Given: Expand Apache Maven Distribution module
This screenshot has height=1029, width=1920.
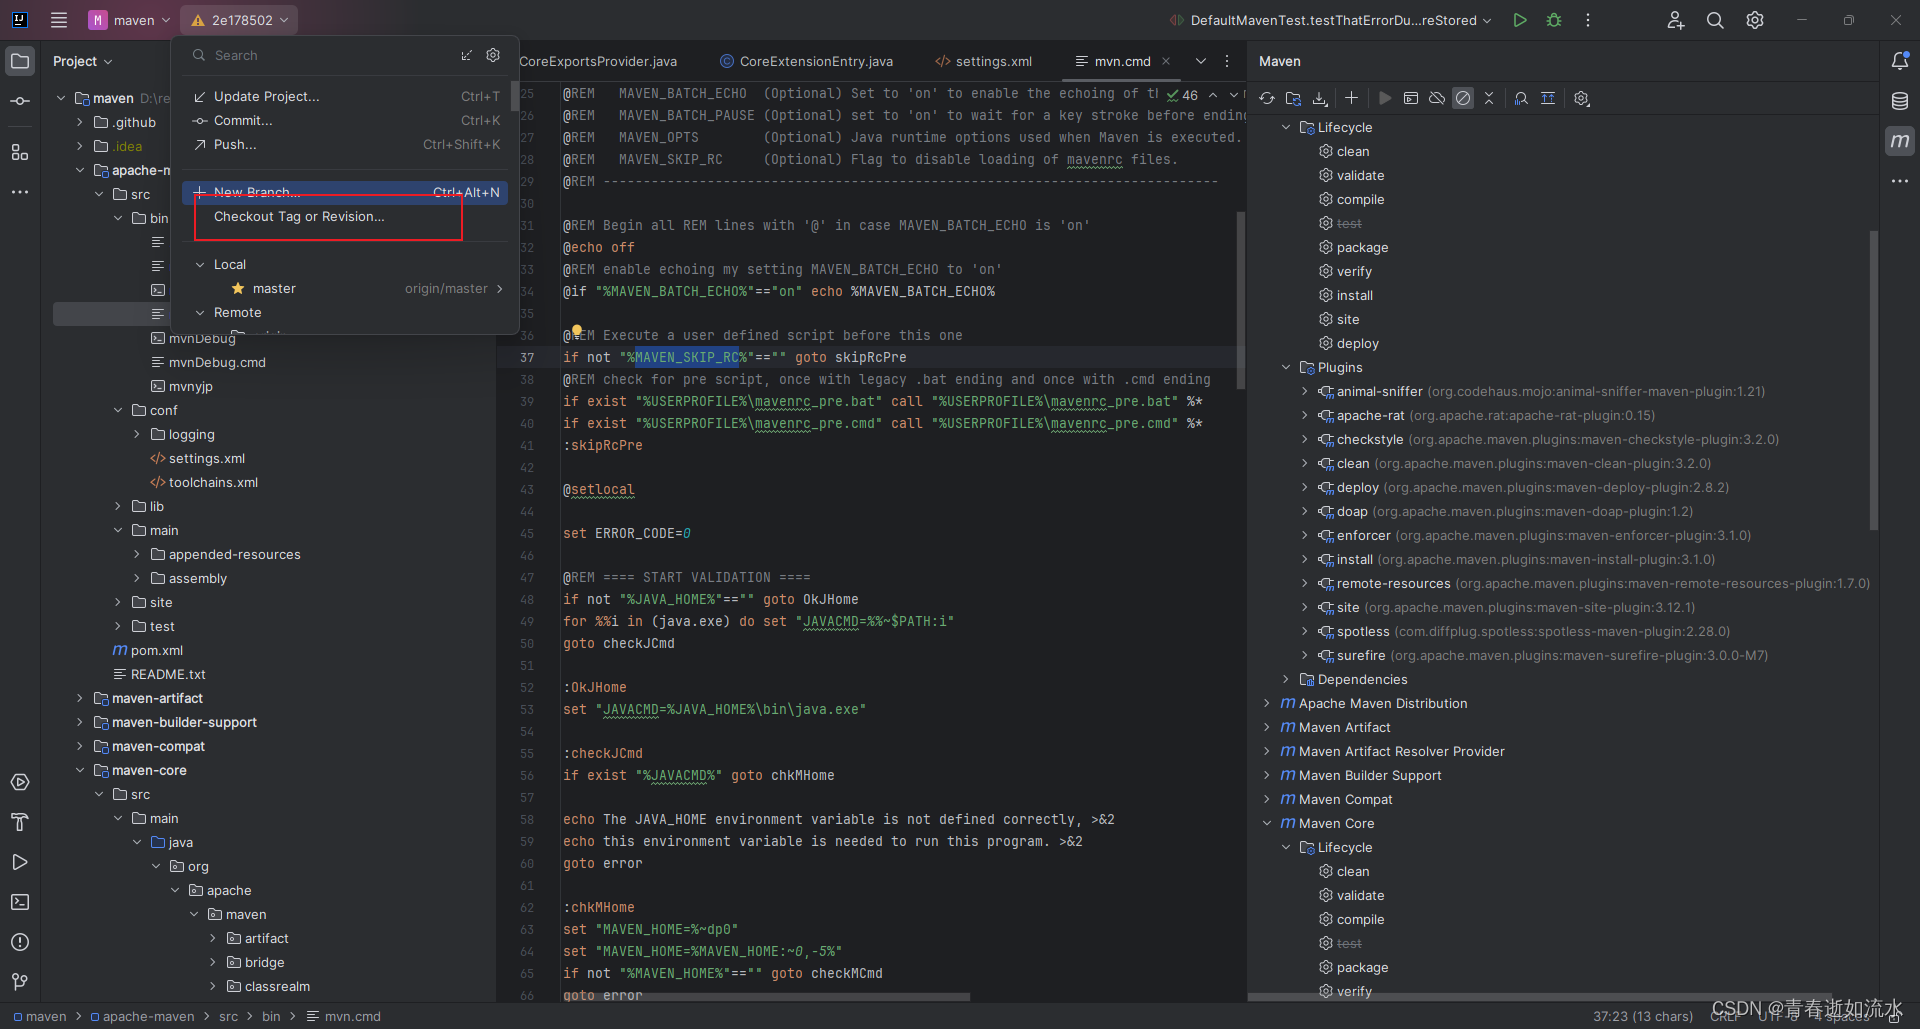Looking at the screenshot, I should click(1267, 704).
